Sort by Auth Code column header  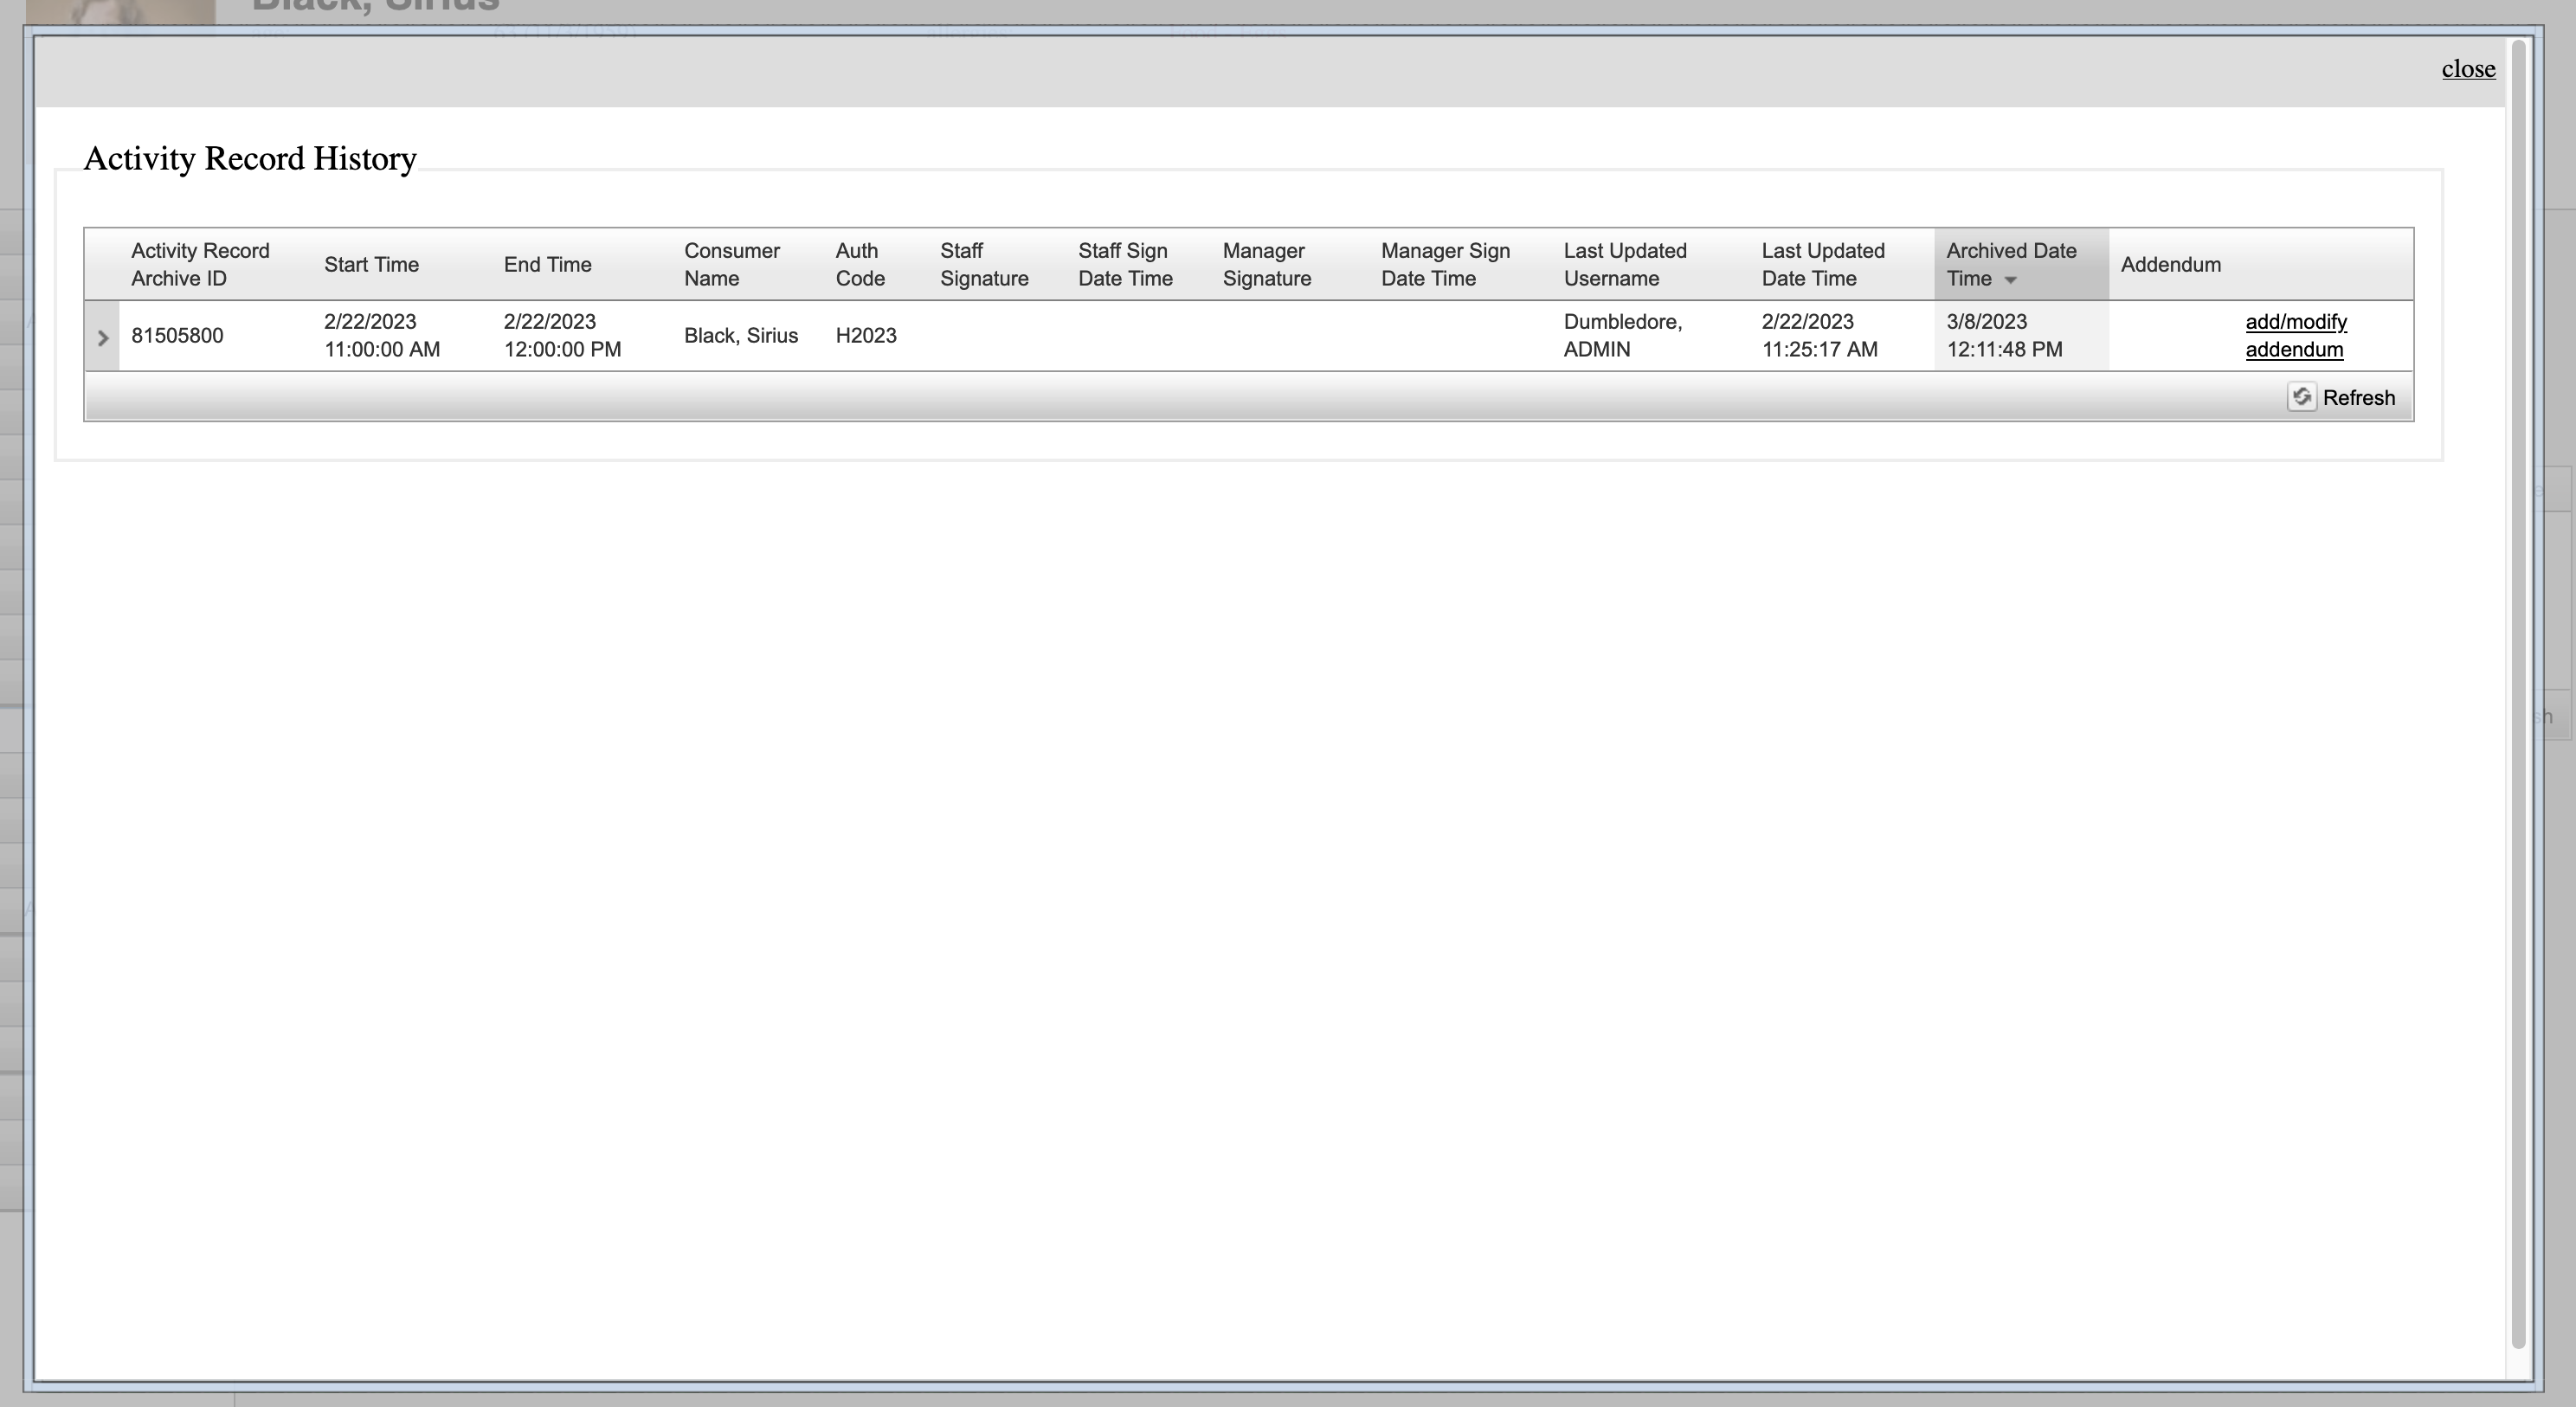(x=860, y=265)
